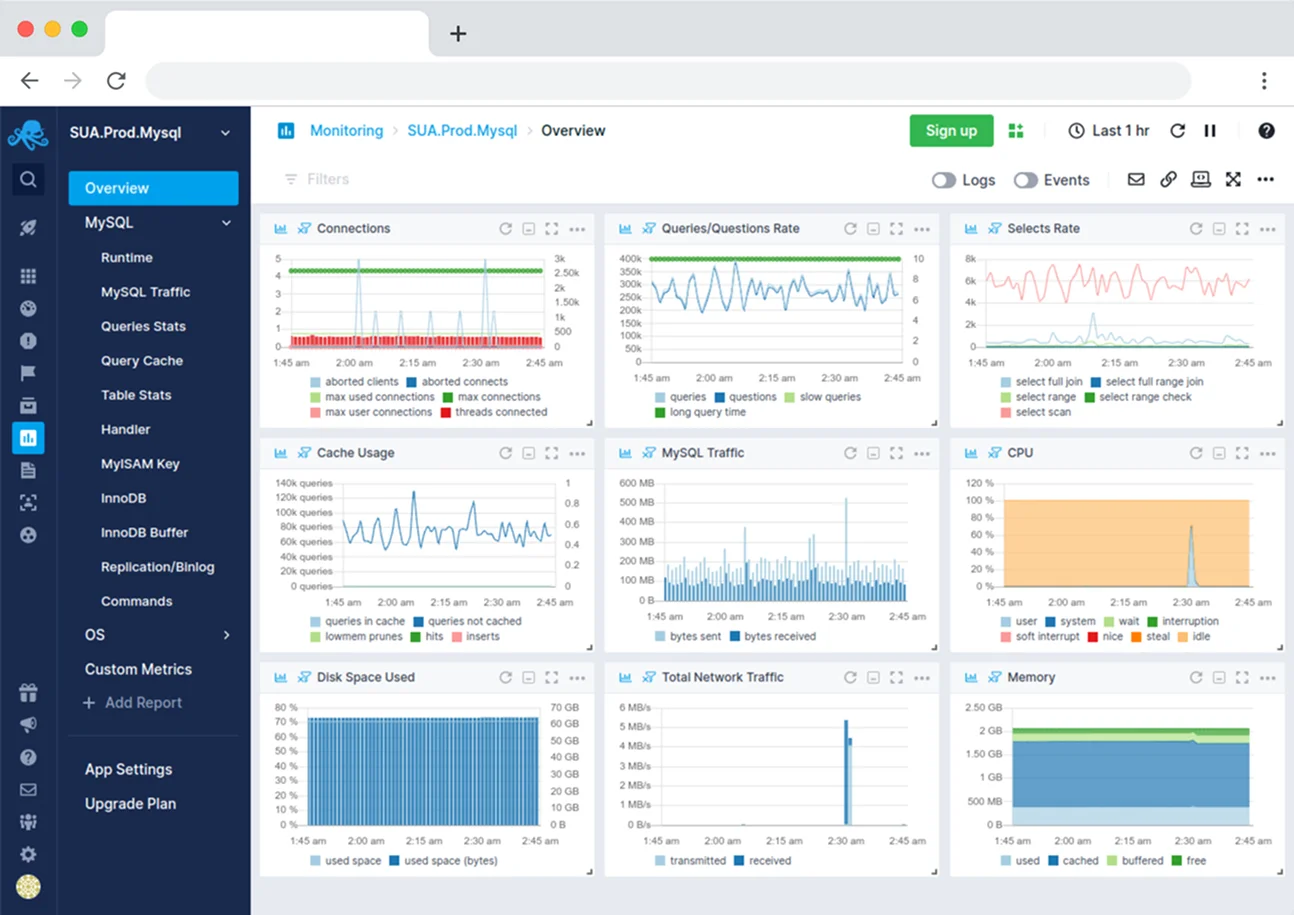The width and height of the screenshot is (1294, 915).
Task: Open the alerts icon in the left sidebar
Action: tap(28, 341)
